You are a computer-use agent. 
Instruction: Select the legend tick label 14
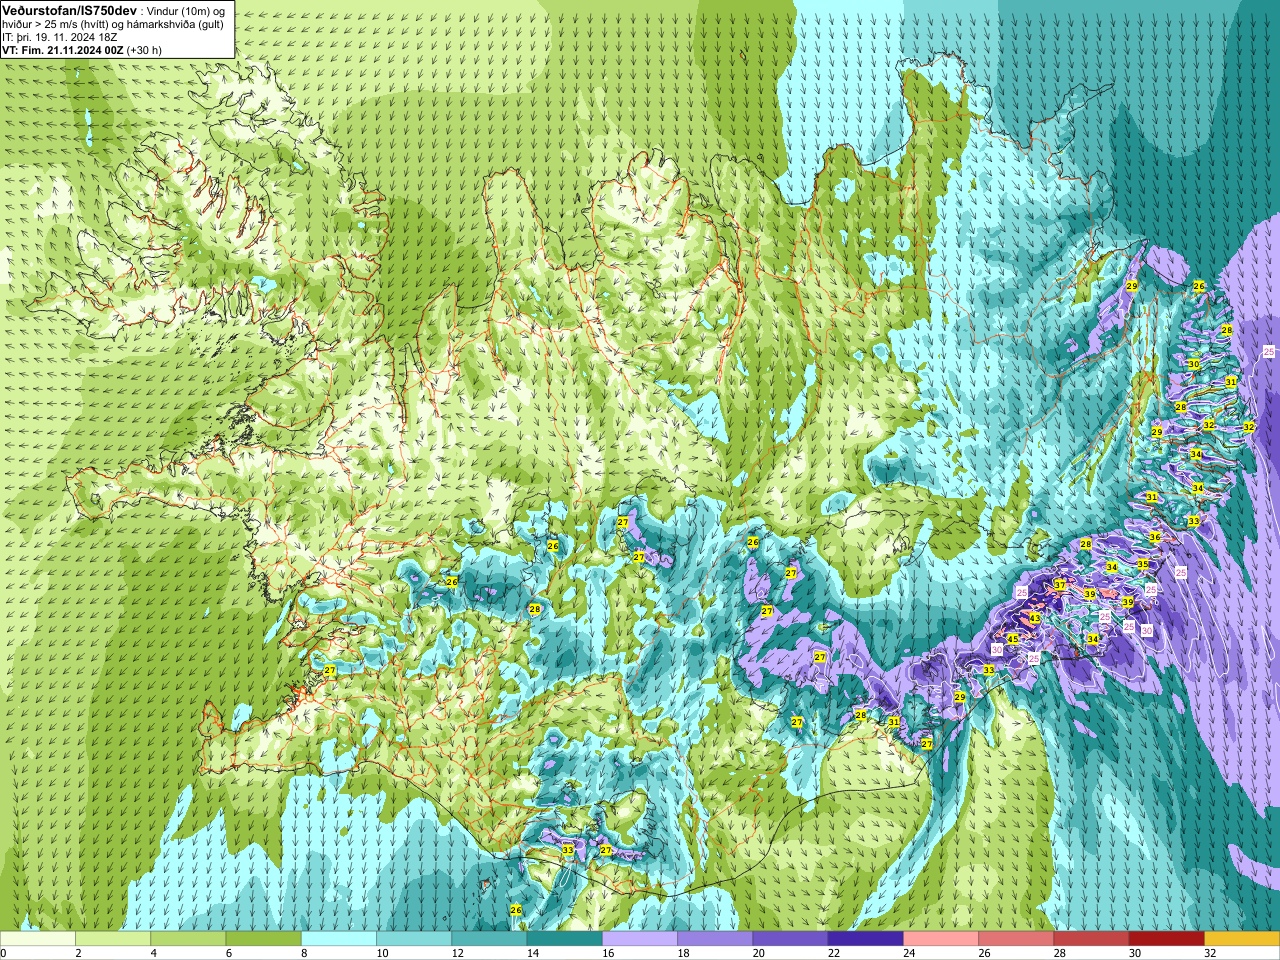pyautogui.click(x=533, y=953)
